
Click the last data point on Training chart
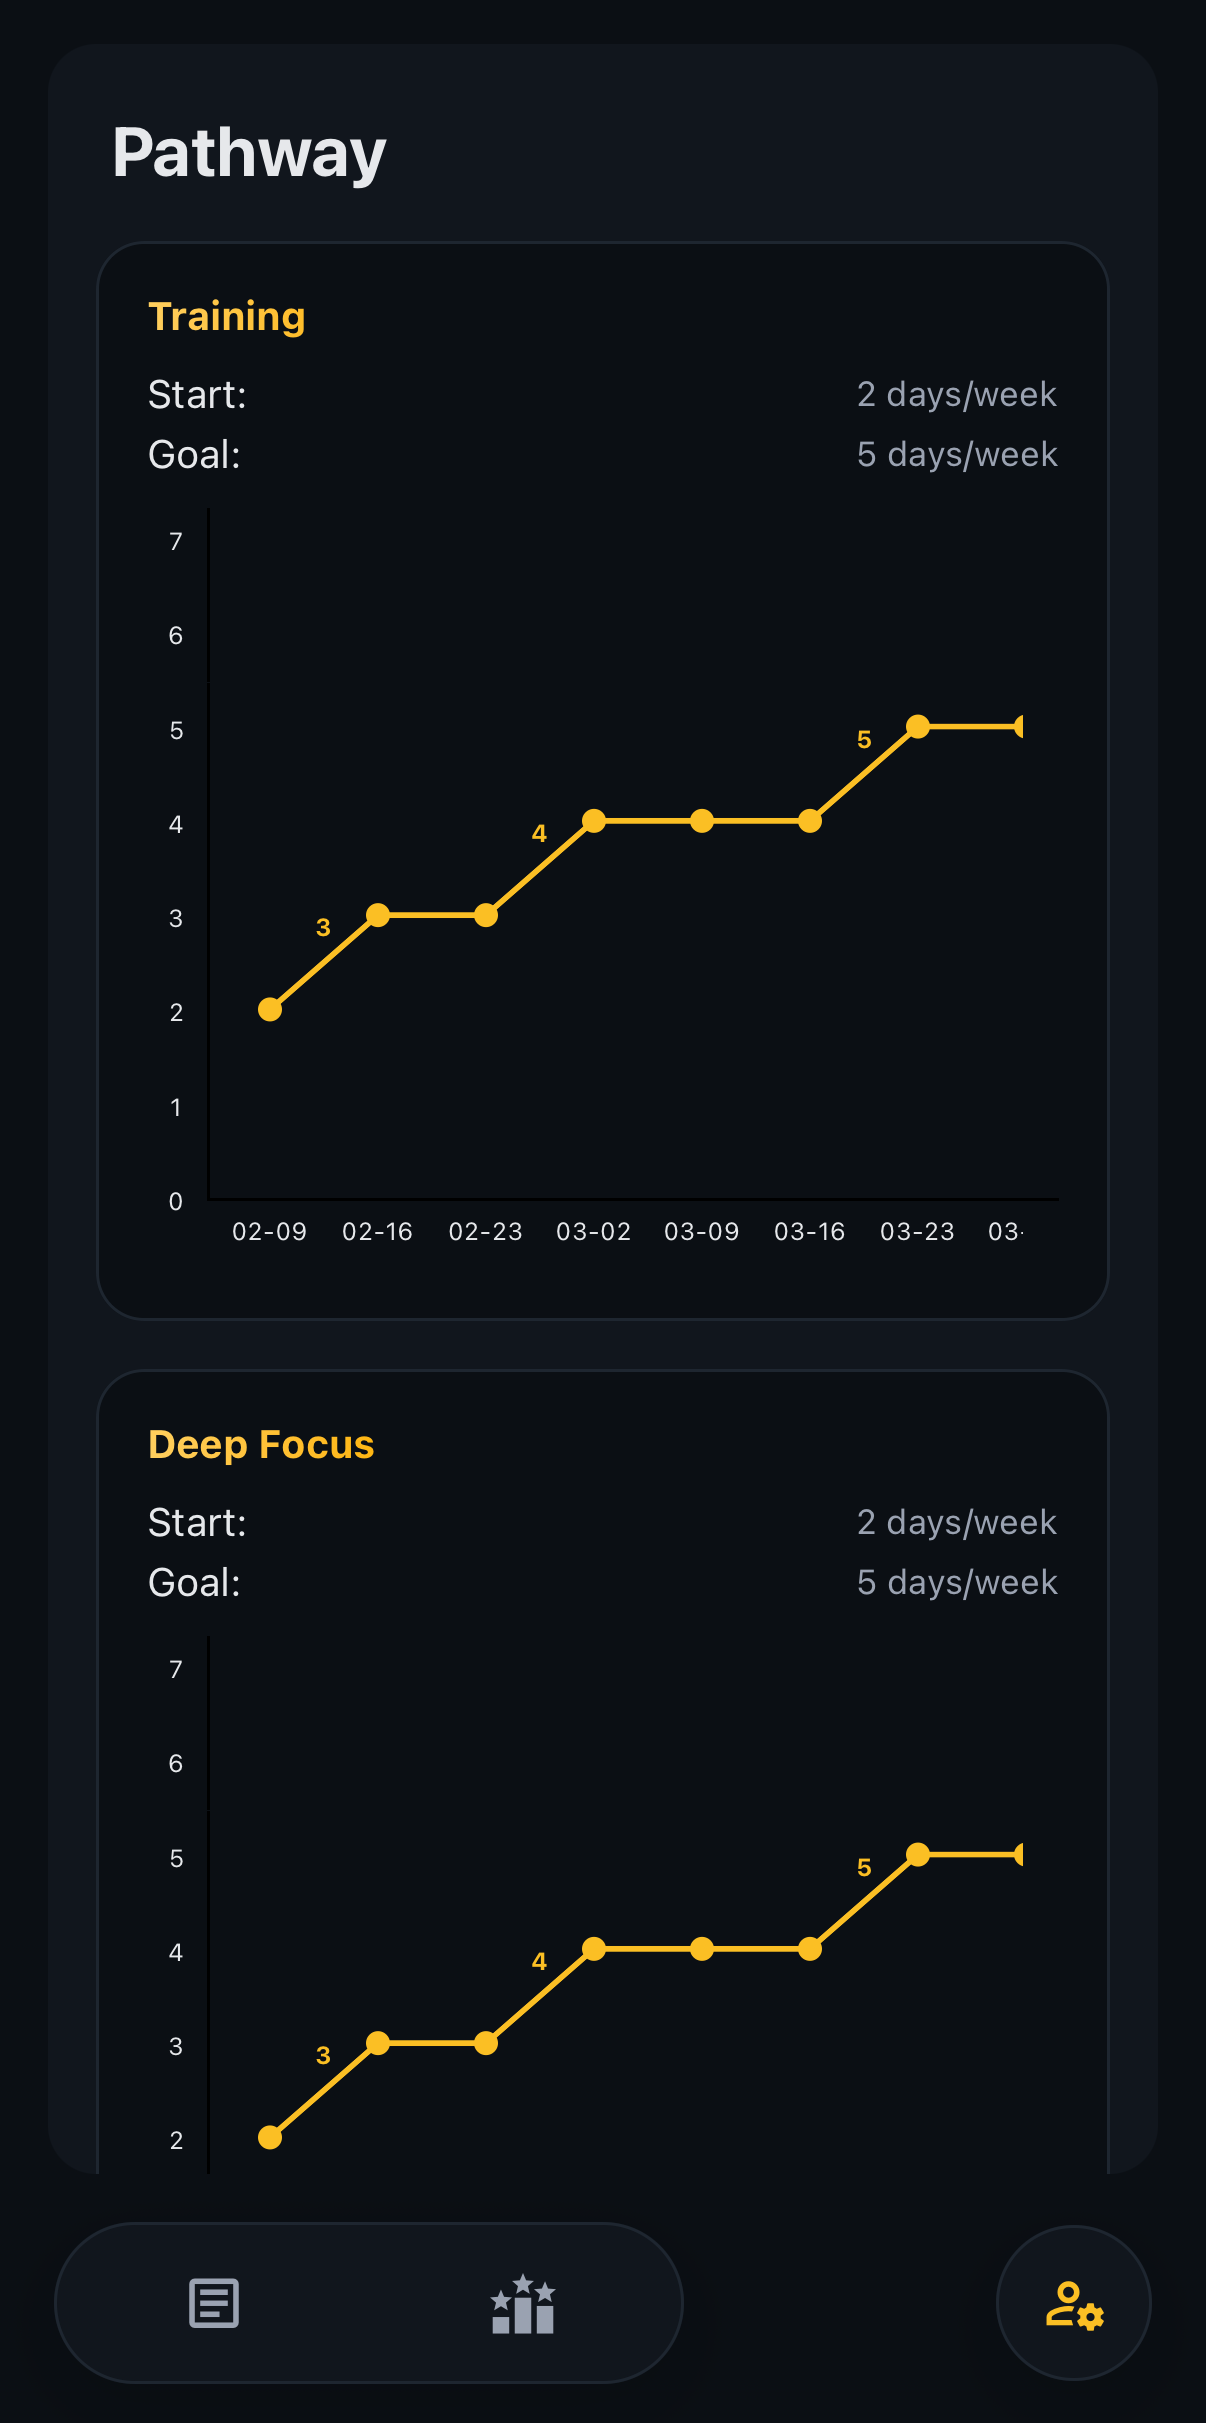click(x=919, y=725)
